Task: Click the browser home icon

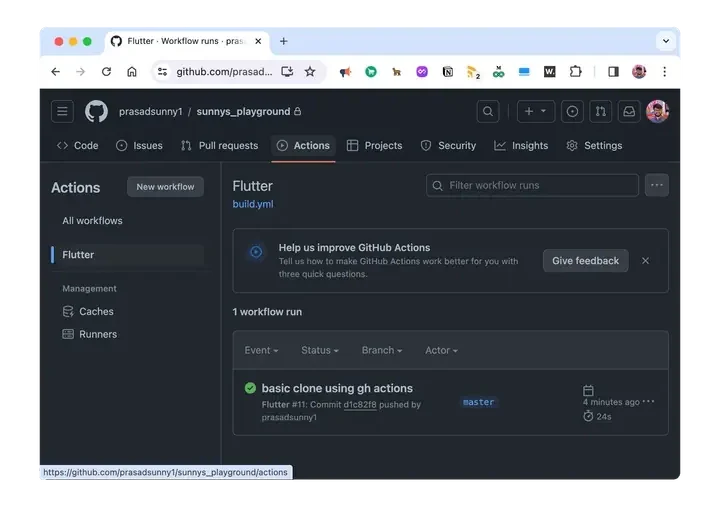Action: 132,72
